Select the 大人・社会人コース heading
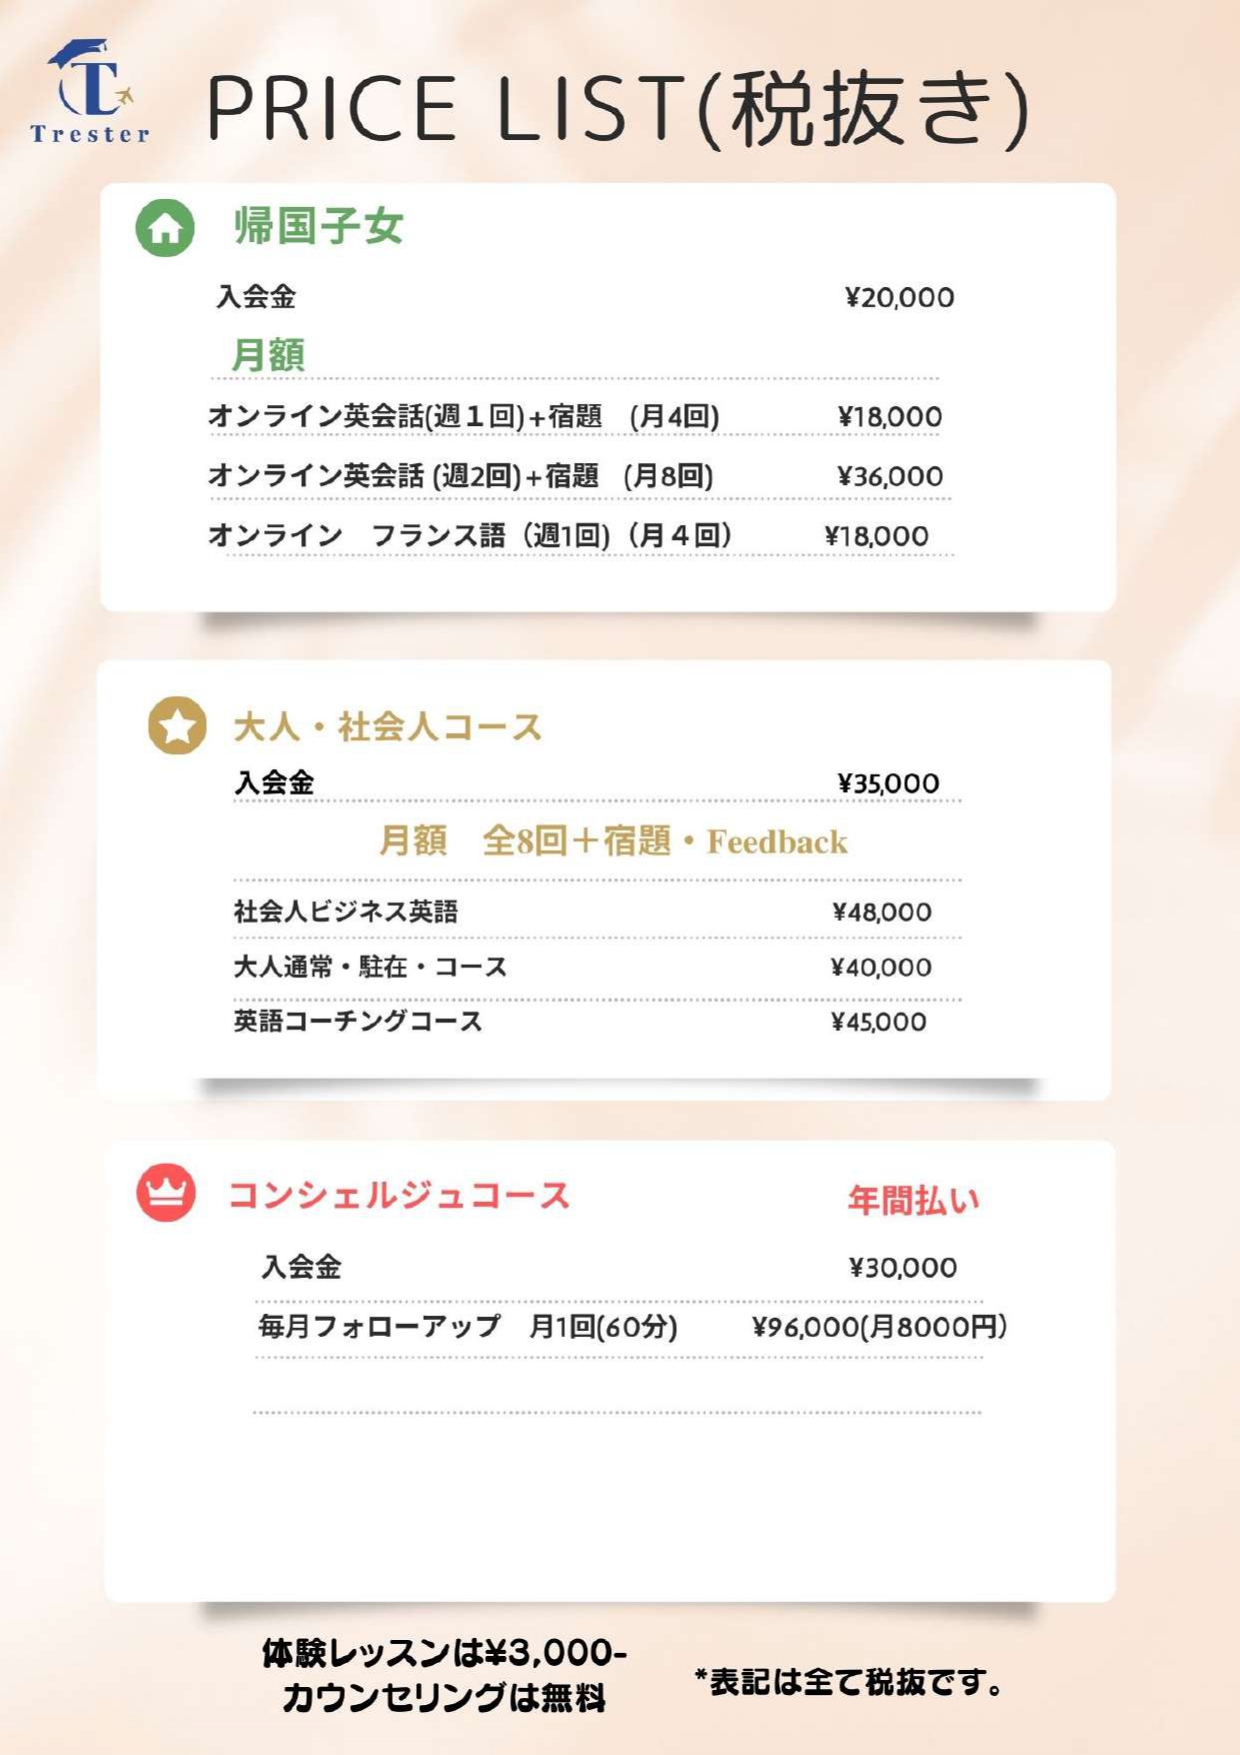This screenshot has width=1240, height=1755. (x=387, y=727)
